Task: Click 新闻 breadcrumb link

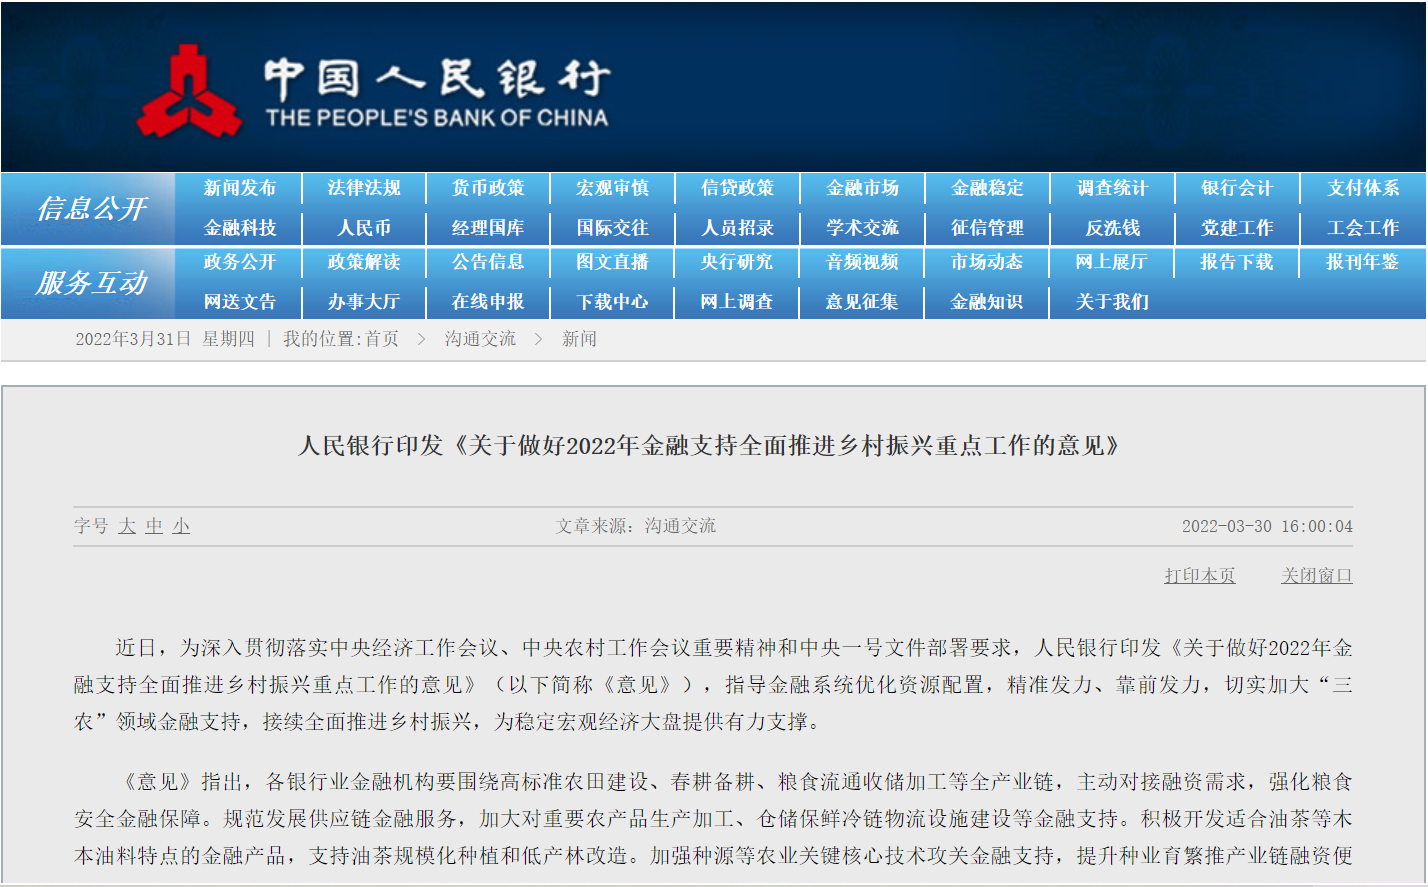Action: coord(579,339)
